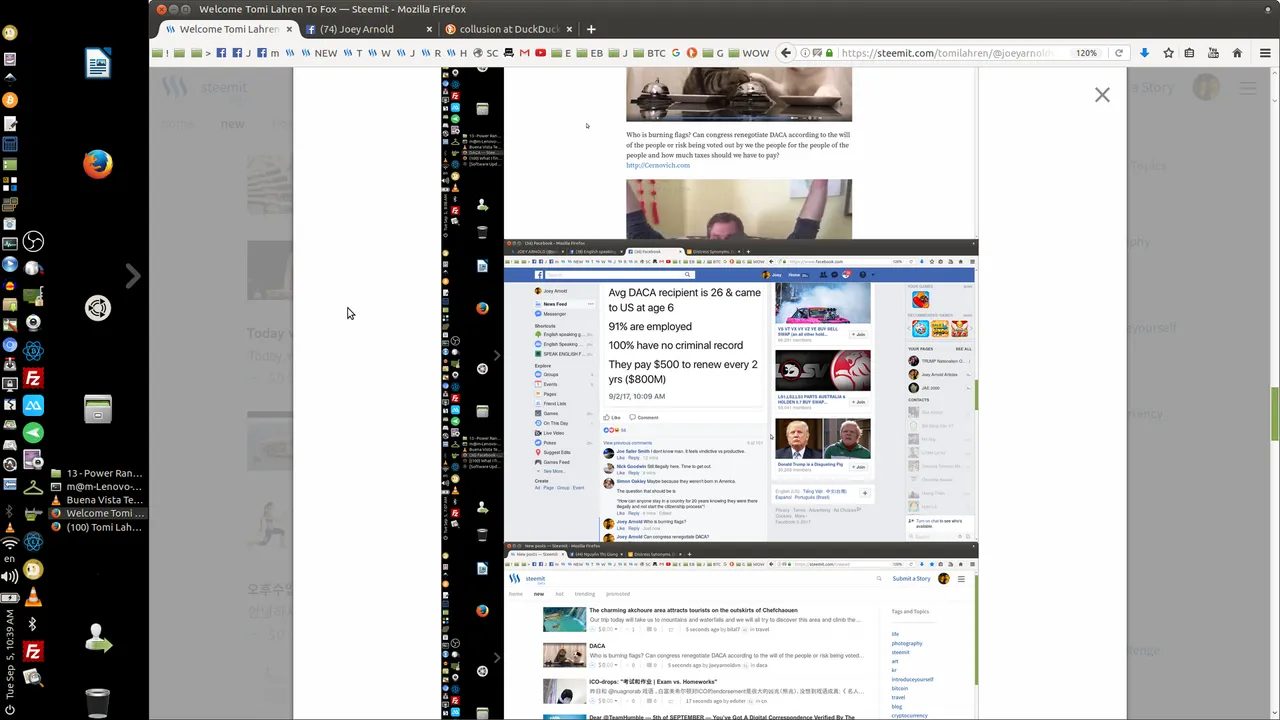1280x720 pixels.
Task: Click the video thumbnail of the man
Action: click(x=739, y=209)
